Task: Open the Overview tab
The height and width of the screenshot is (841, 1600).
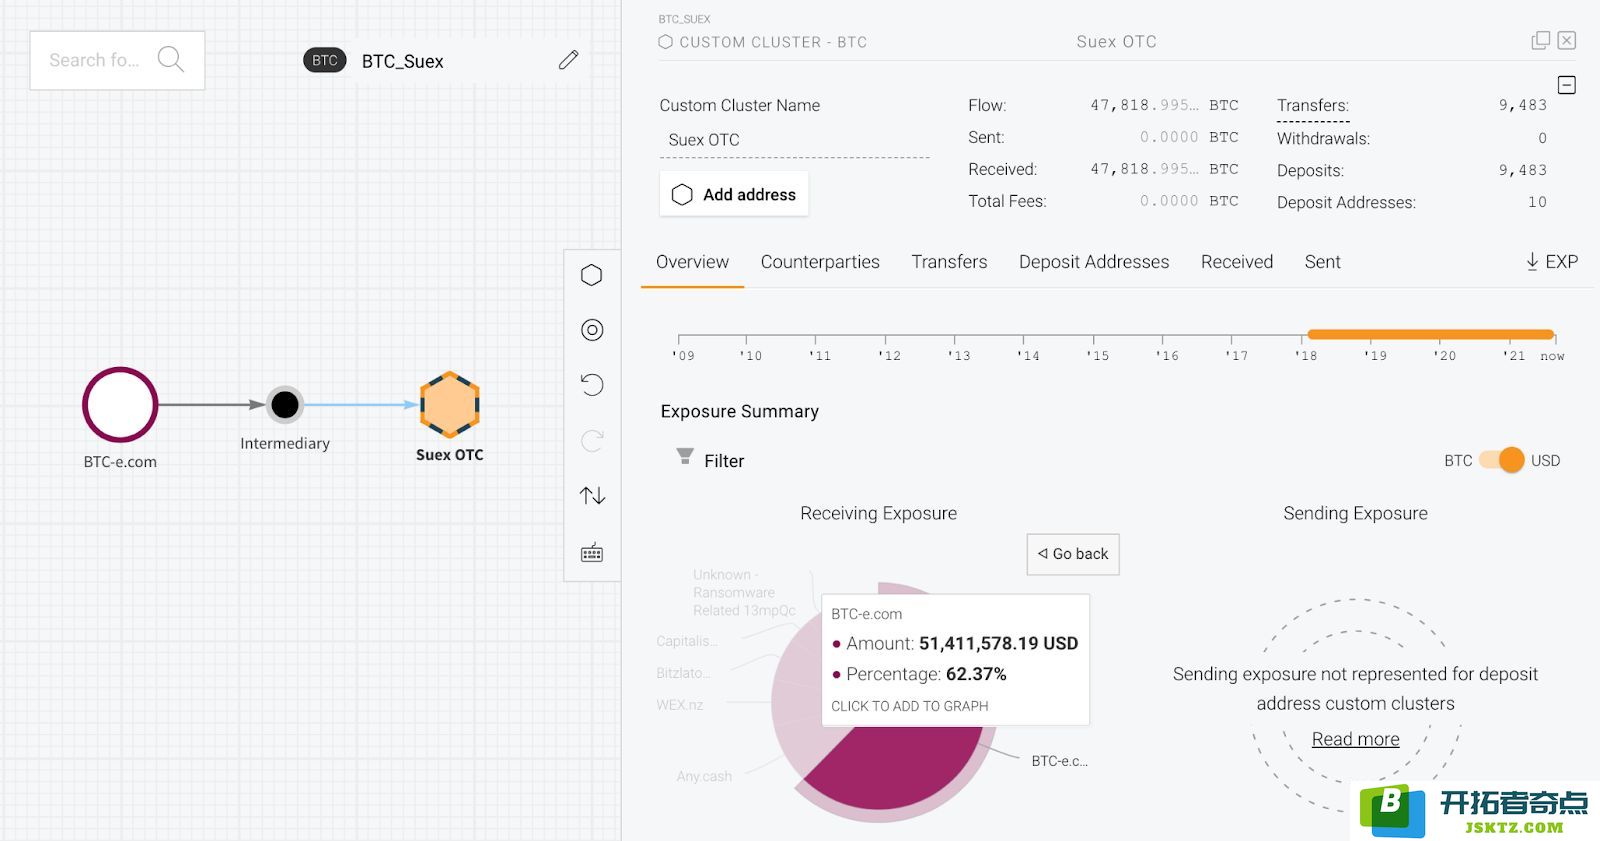Action: pyautogui.click(x=692, y=262)
